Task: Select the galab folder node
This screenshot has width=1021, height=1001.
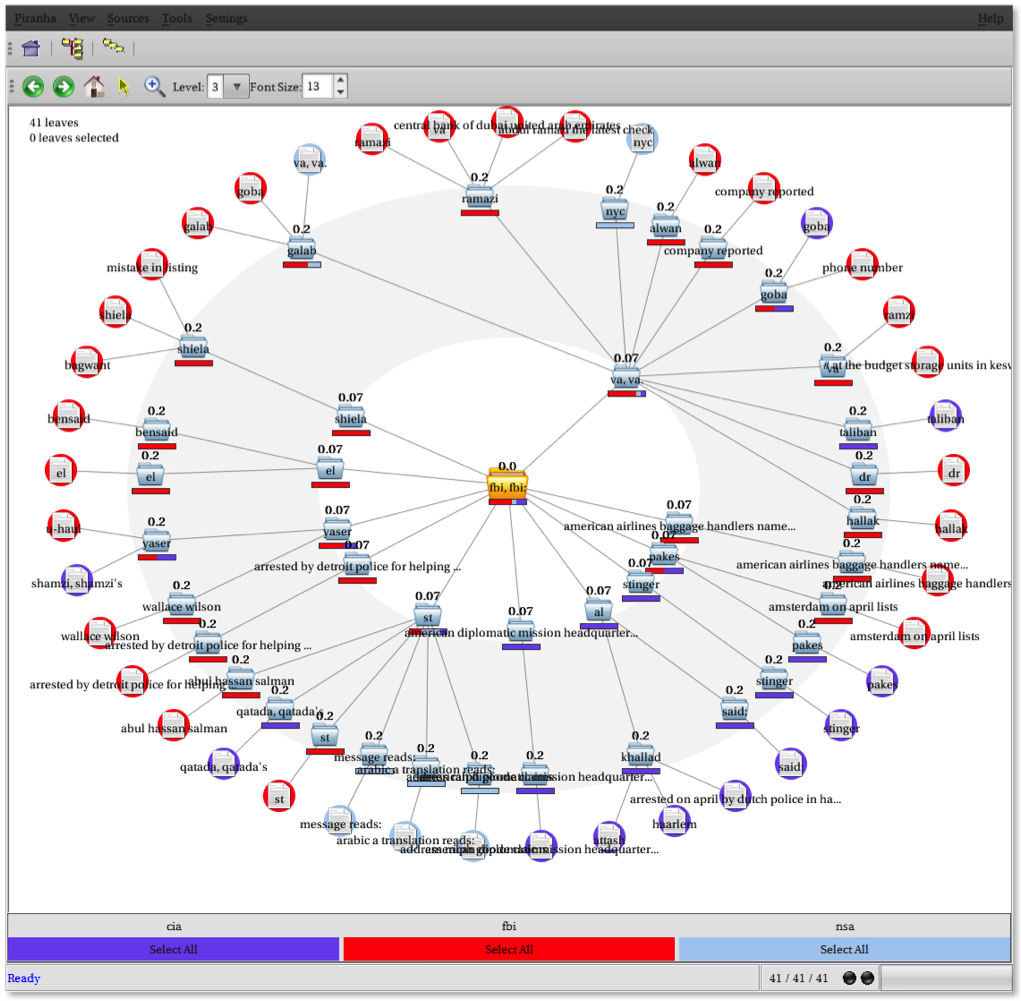Action: point(301,250)
